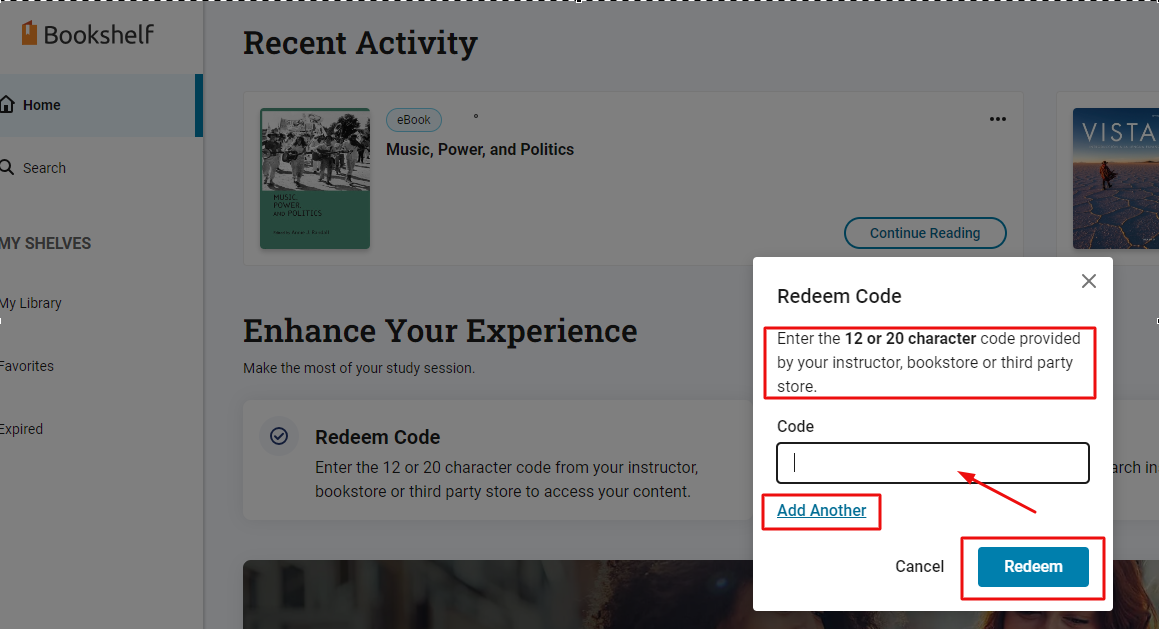Select the Search icon in the sidebar

tap(45, 167)
